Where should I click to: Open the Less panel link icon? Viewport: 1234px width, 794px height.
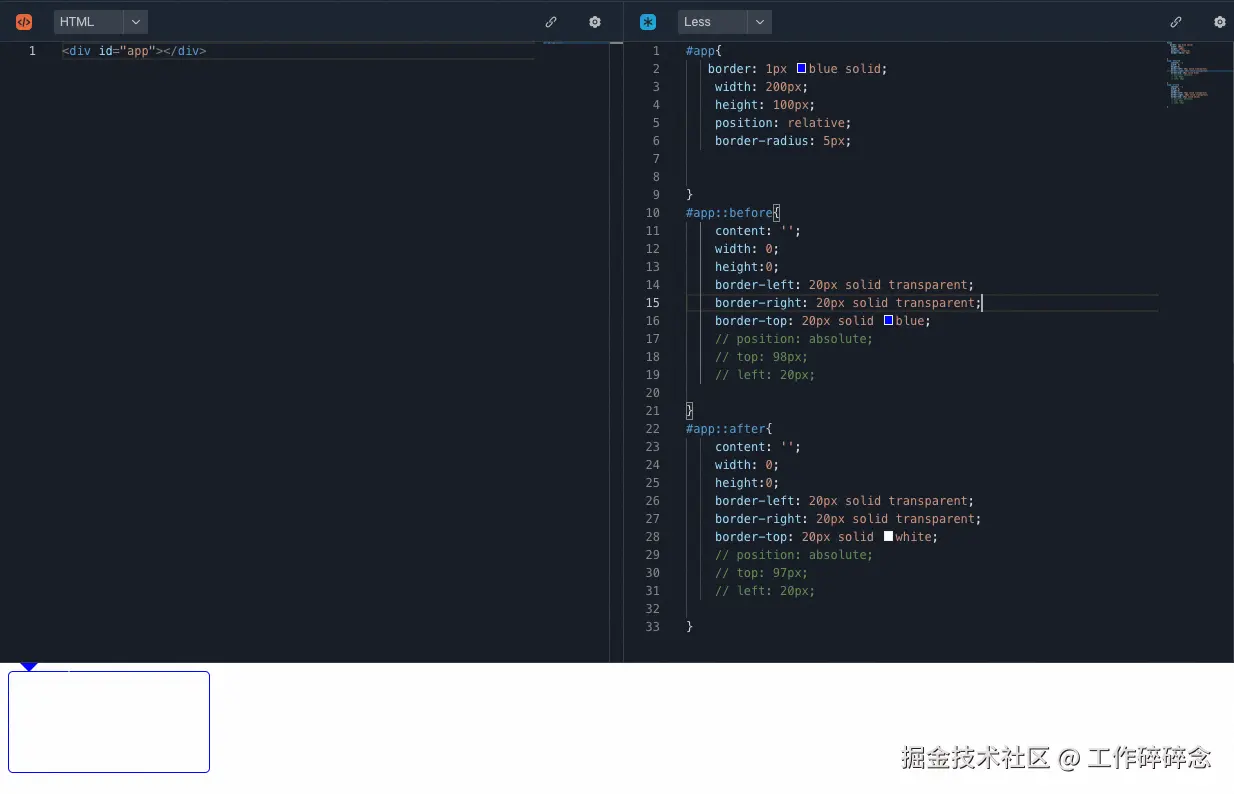coord(1176,22)
